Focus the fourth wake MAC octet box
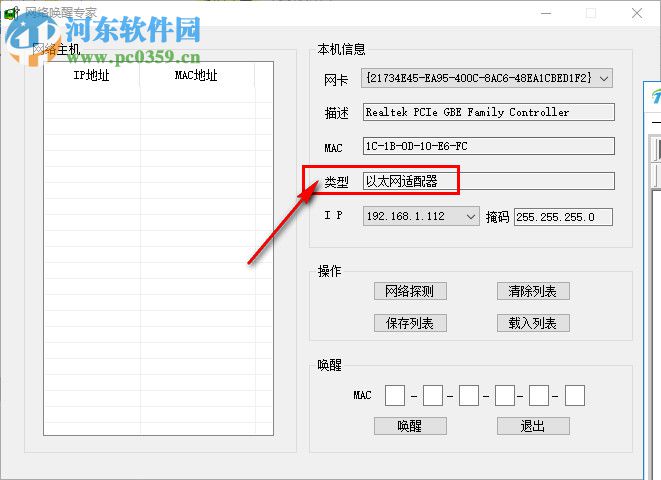This screenshot has height=480, width=661. click(505, 395)
